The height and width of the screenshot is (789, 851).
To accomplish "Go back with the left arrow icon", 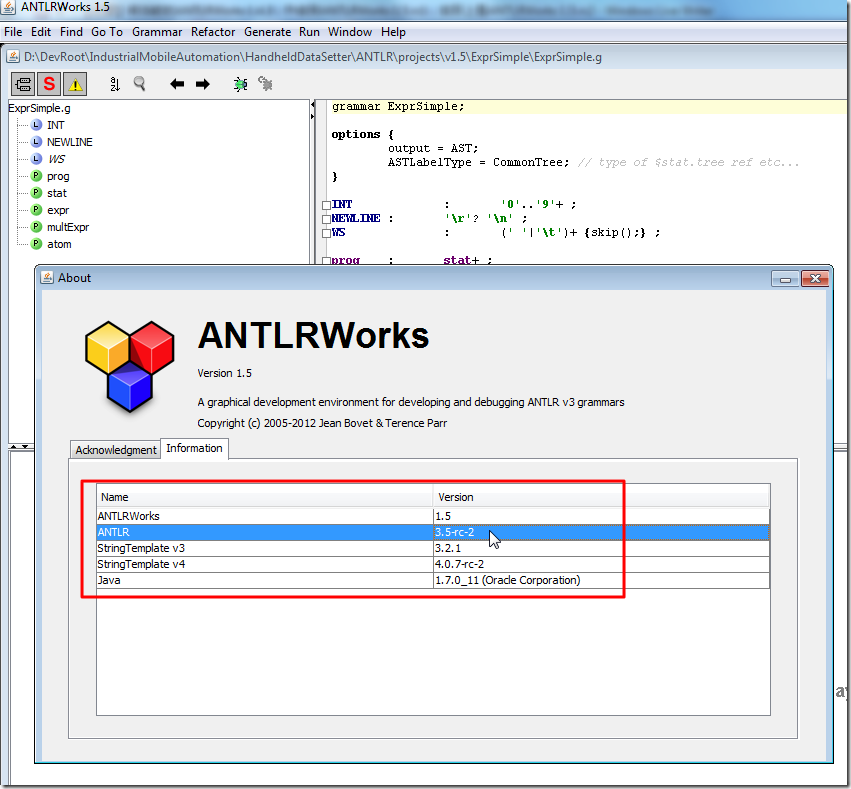I will pos(177,84).
